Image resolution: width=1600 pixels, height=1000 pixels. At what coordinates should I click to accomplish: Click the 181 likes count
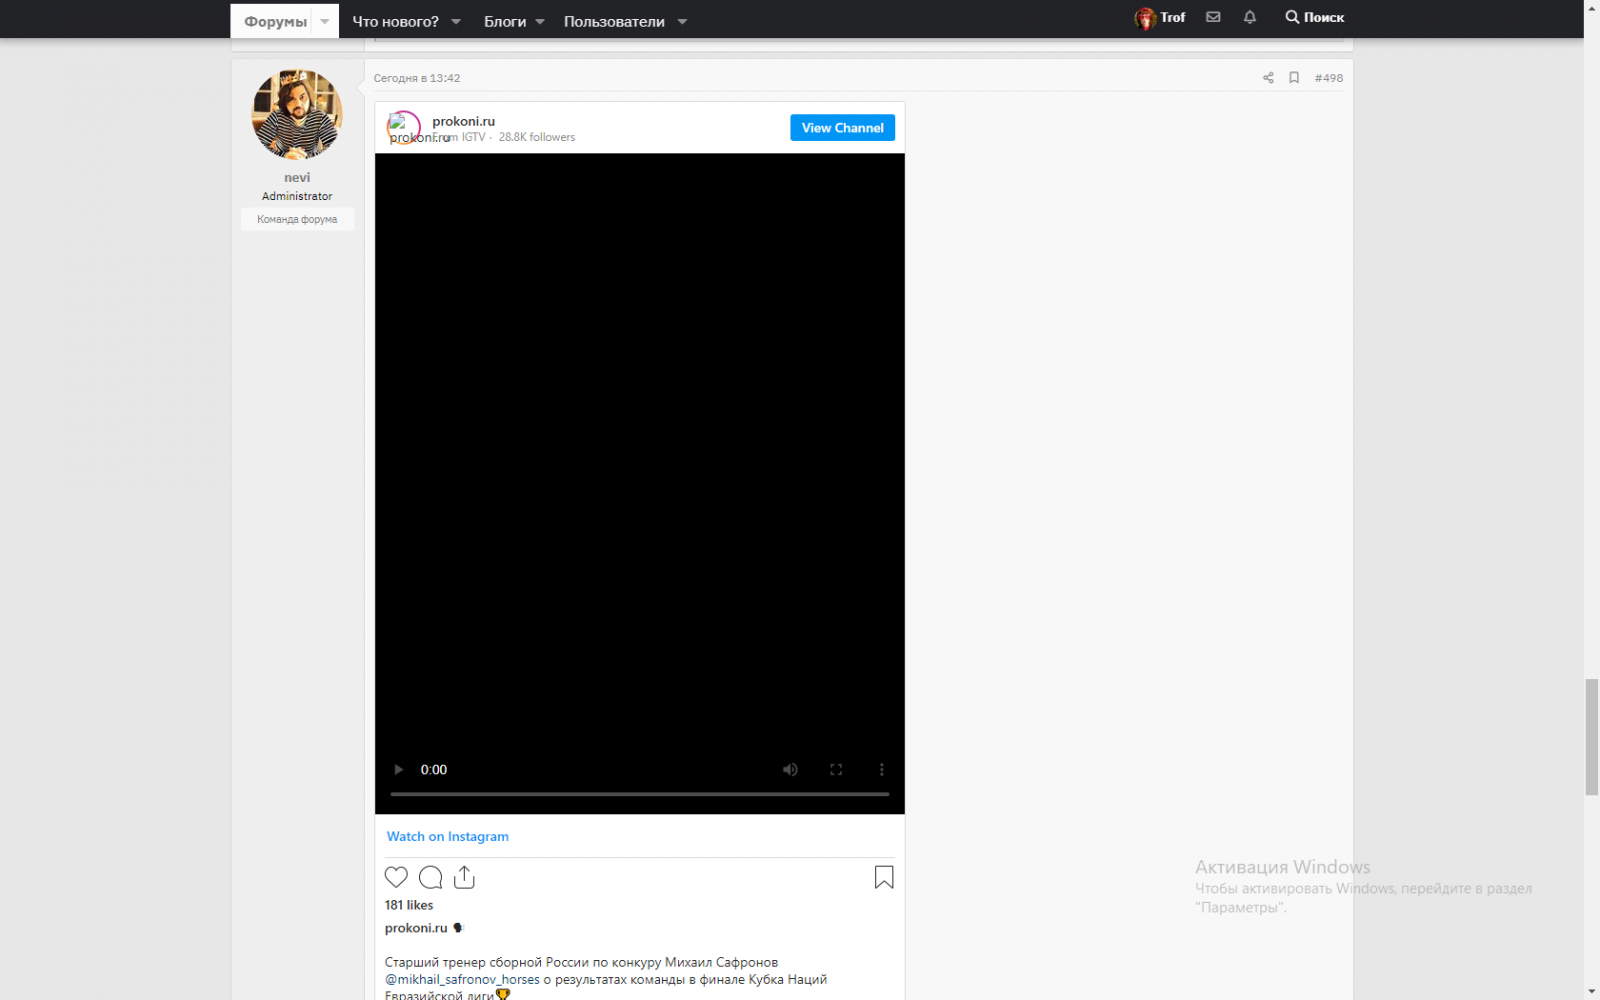click(409, 905)
